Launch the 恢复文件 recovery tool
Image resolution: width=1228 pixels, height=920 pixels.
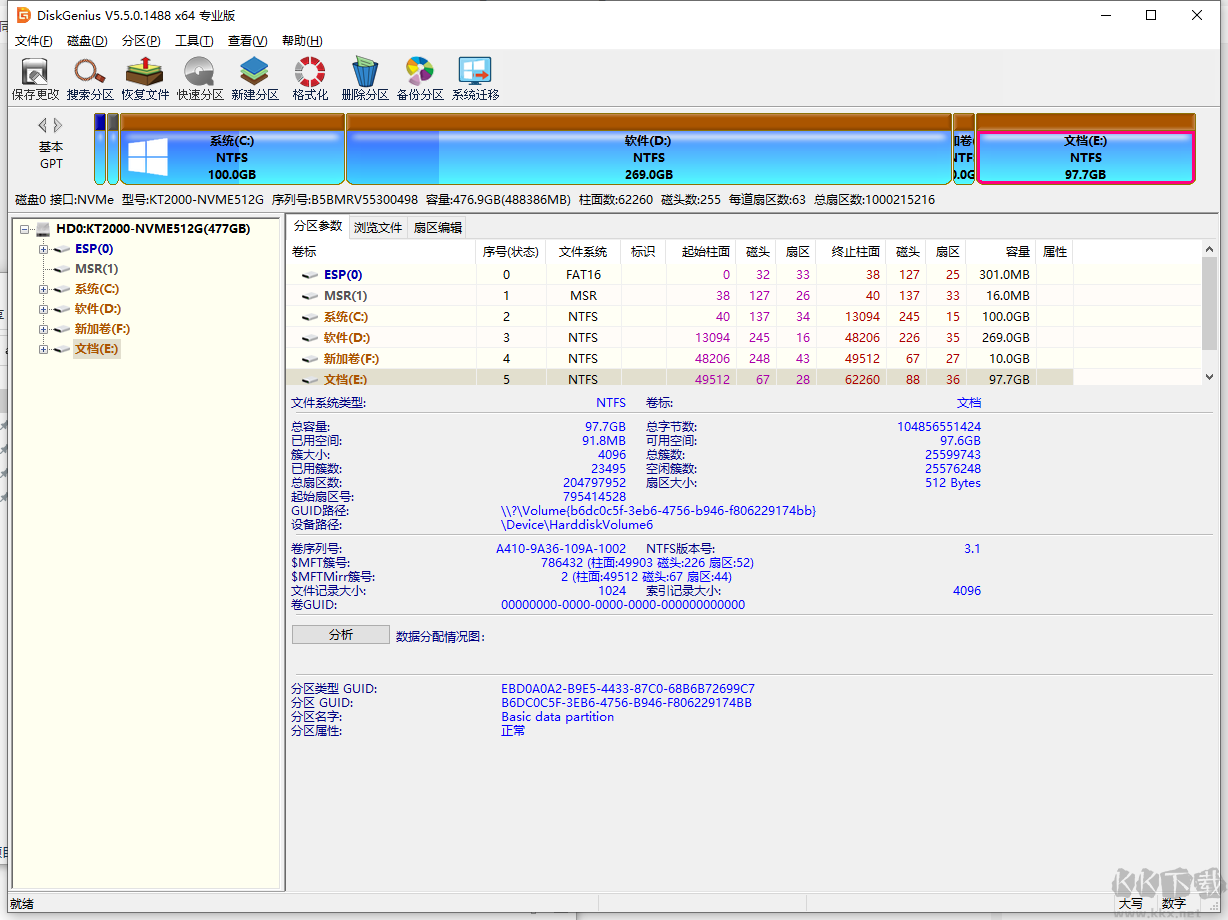click(145, 79)
